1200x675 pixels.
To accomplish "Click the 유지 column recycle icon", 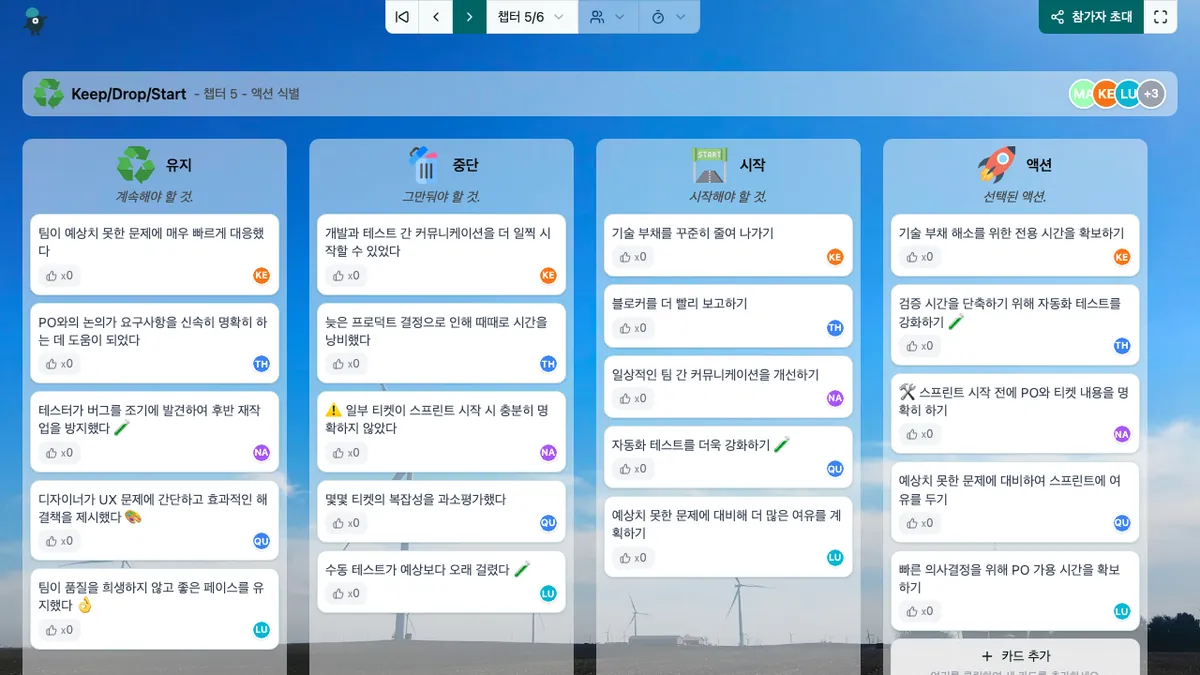I will click(135, 165).
